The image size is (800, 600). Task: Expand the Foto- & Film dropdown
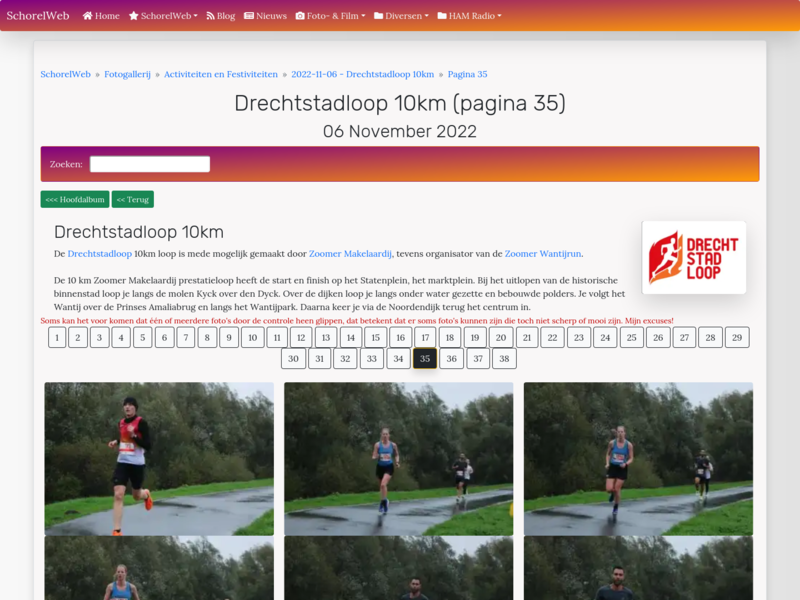pos(331,16)
